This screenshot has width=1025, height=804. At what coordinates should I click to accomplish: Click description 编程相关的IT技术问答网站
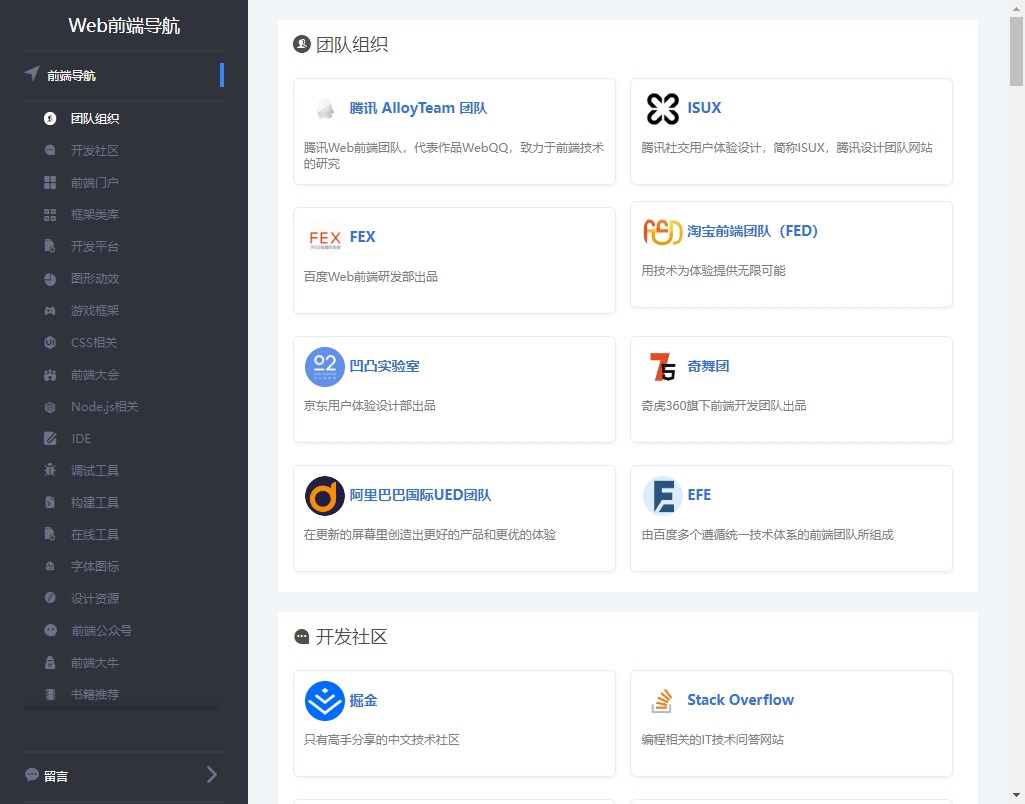713,739
